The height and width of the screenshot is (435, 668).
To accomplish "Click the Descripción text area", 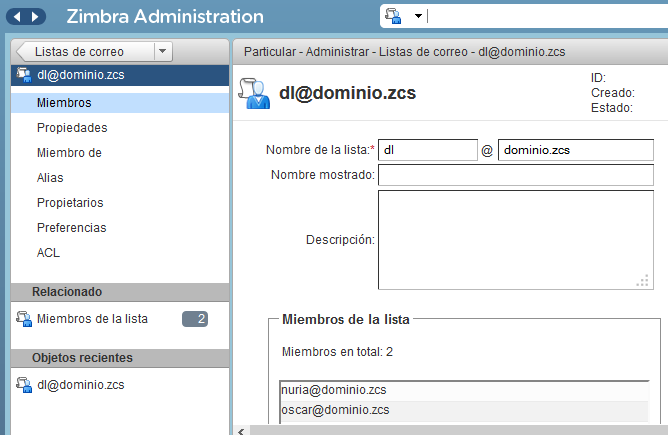I will [516, 240].
